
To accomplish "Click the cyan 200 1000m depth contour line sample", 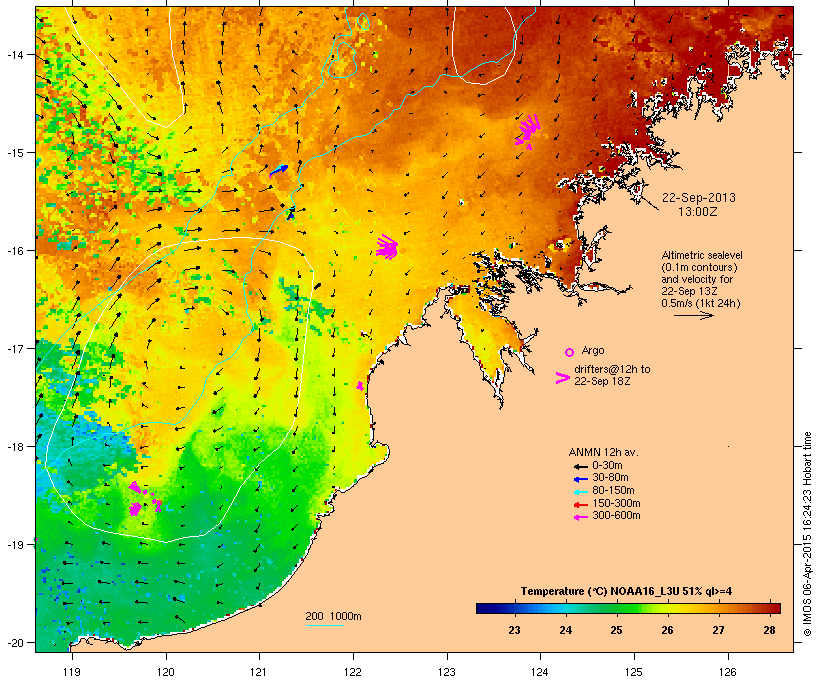I will [x=325, y=625].
